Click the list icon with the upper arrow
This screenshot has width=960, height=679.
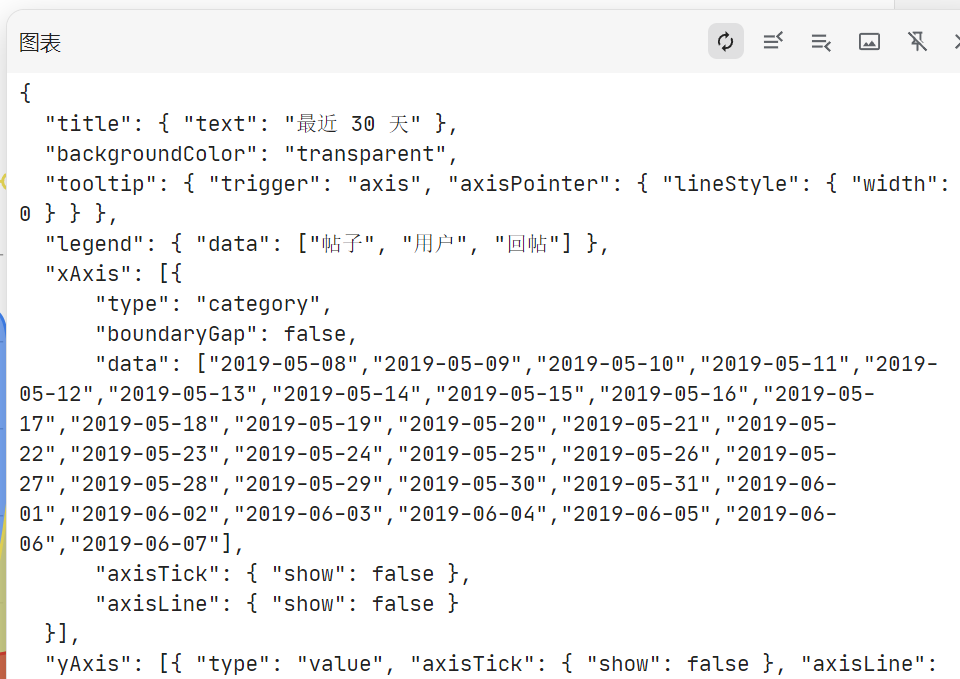click(773, 41)
